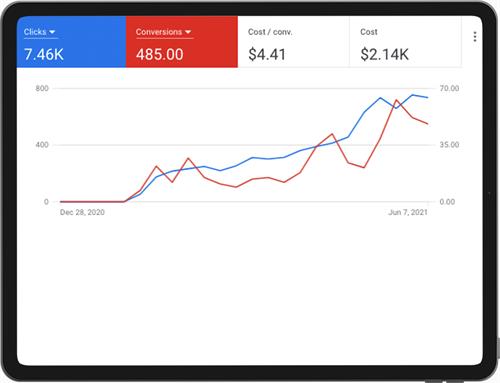Image resolution: width=500 pixels, height=383 pixels.
Task: Click the 485.00 conversions total
Action: click(x=159, y=54)
